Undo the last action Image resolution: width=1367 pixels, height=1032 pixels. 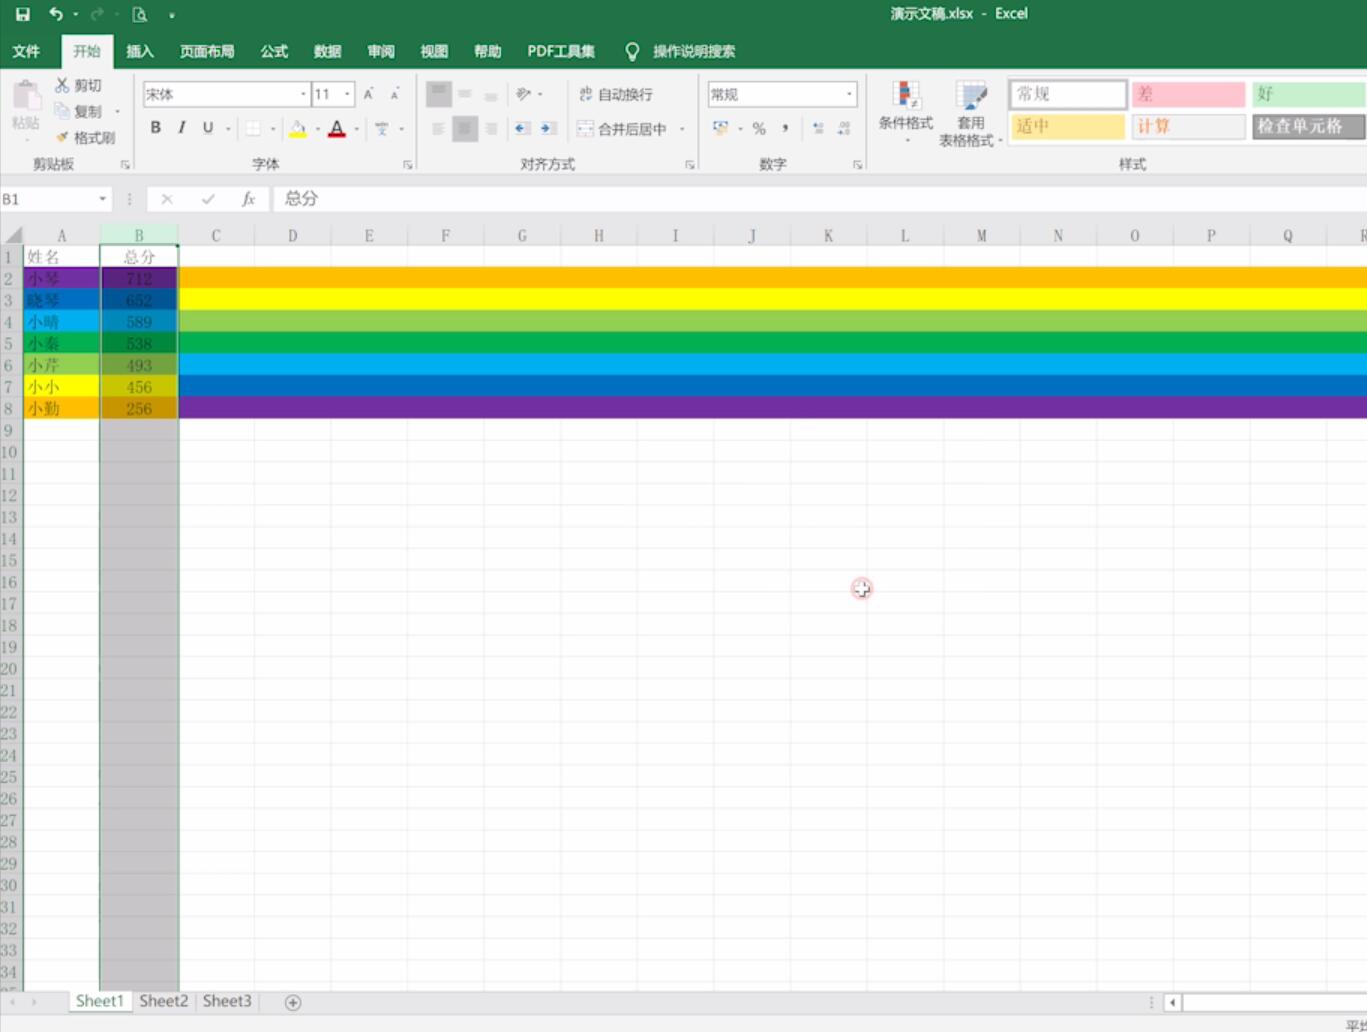(56, 14)
